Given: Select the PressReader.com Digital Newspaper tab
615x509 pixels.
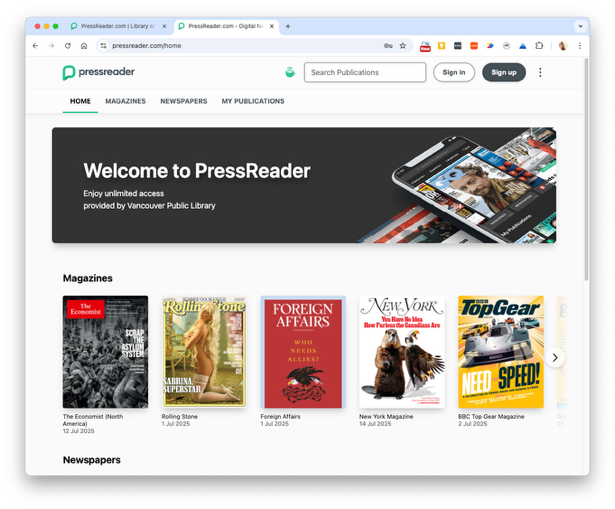Looking at the screenshot, I should (x=226, y=26).
